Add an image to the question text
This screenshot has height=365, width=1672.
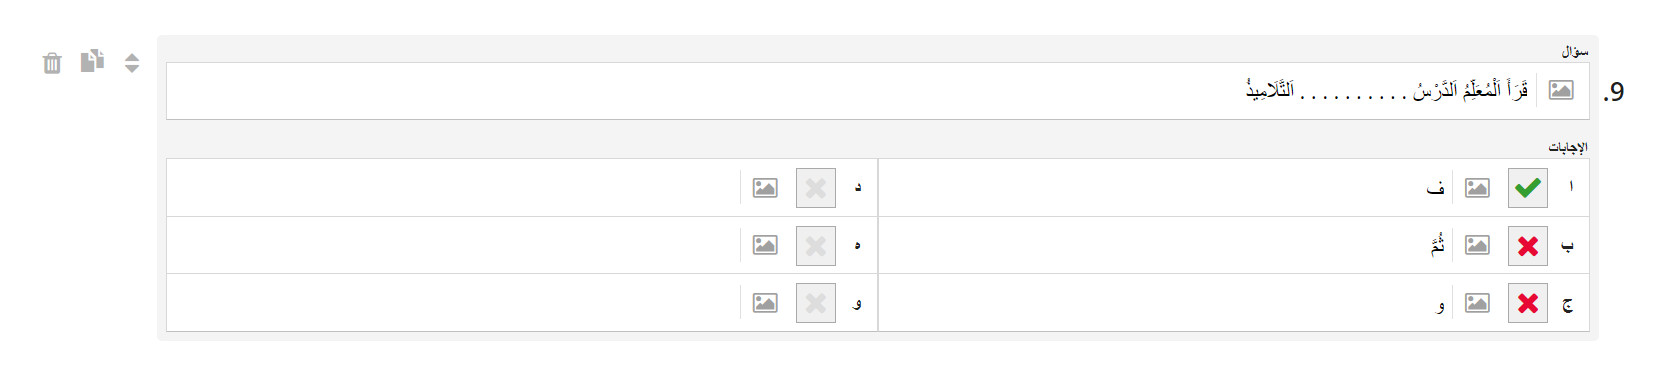pyautogui.click(x=1561, y=90)
